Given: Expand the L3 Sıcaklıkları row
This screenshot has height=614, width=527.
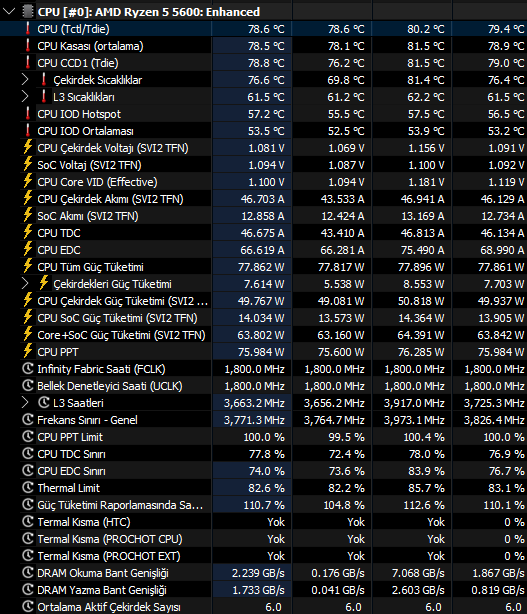Looking at the screenshot, I should click(25, 97).
